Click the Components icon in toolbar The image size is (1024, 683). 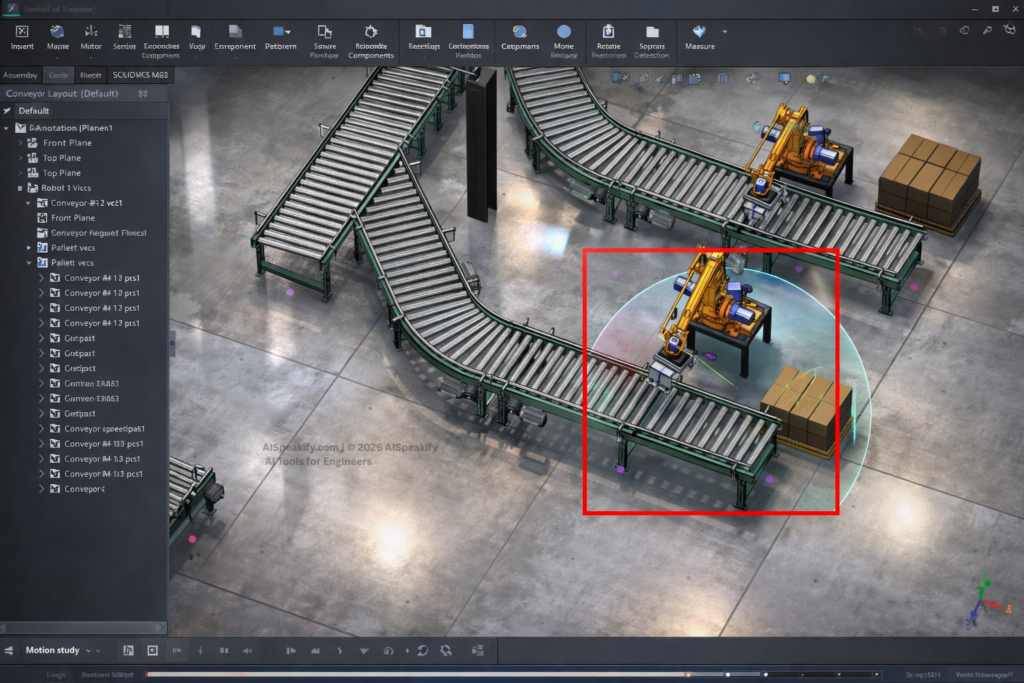click(519, 32)
